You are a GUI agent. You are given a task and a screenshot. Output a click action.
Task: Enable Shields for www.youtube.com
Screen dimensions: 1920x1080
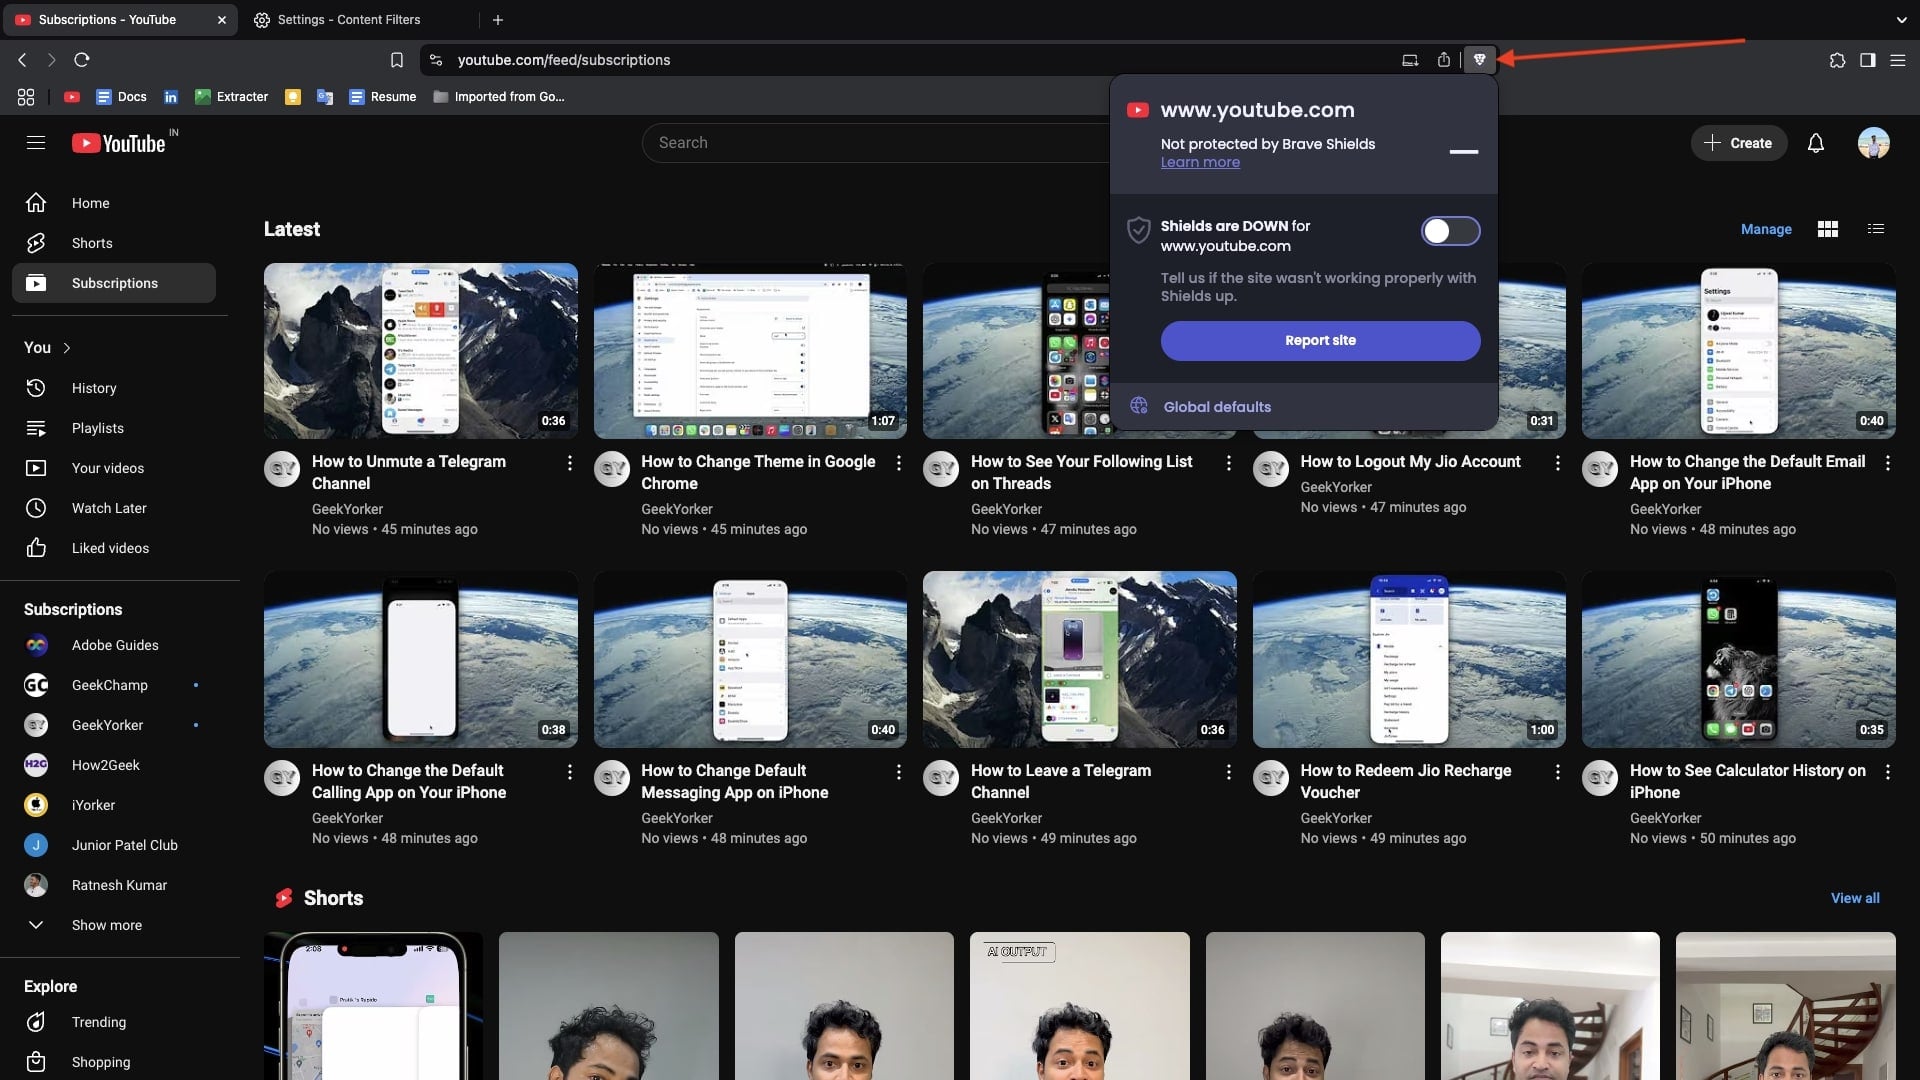click(x=1450, y=231)
